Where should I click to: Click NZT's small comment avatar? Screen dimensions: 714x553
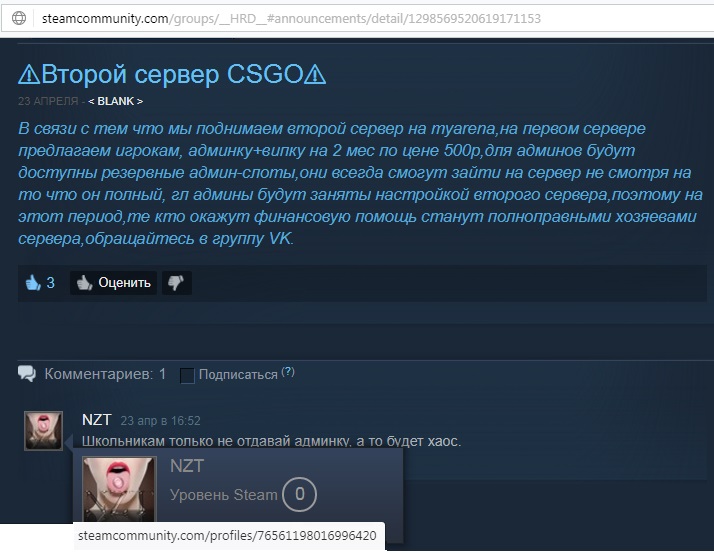click(43, 430)
